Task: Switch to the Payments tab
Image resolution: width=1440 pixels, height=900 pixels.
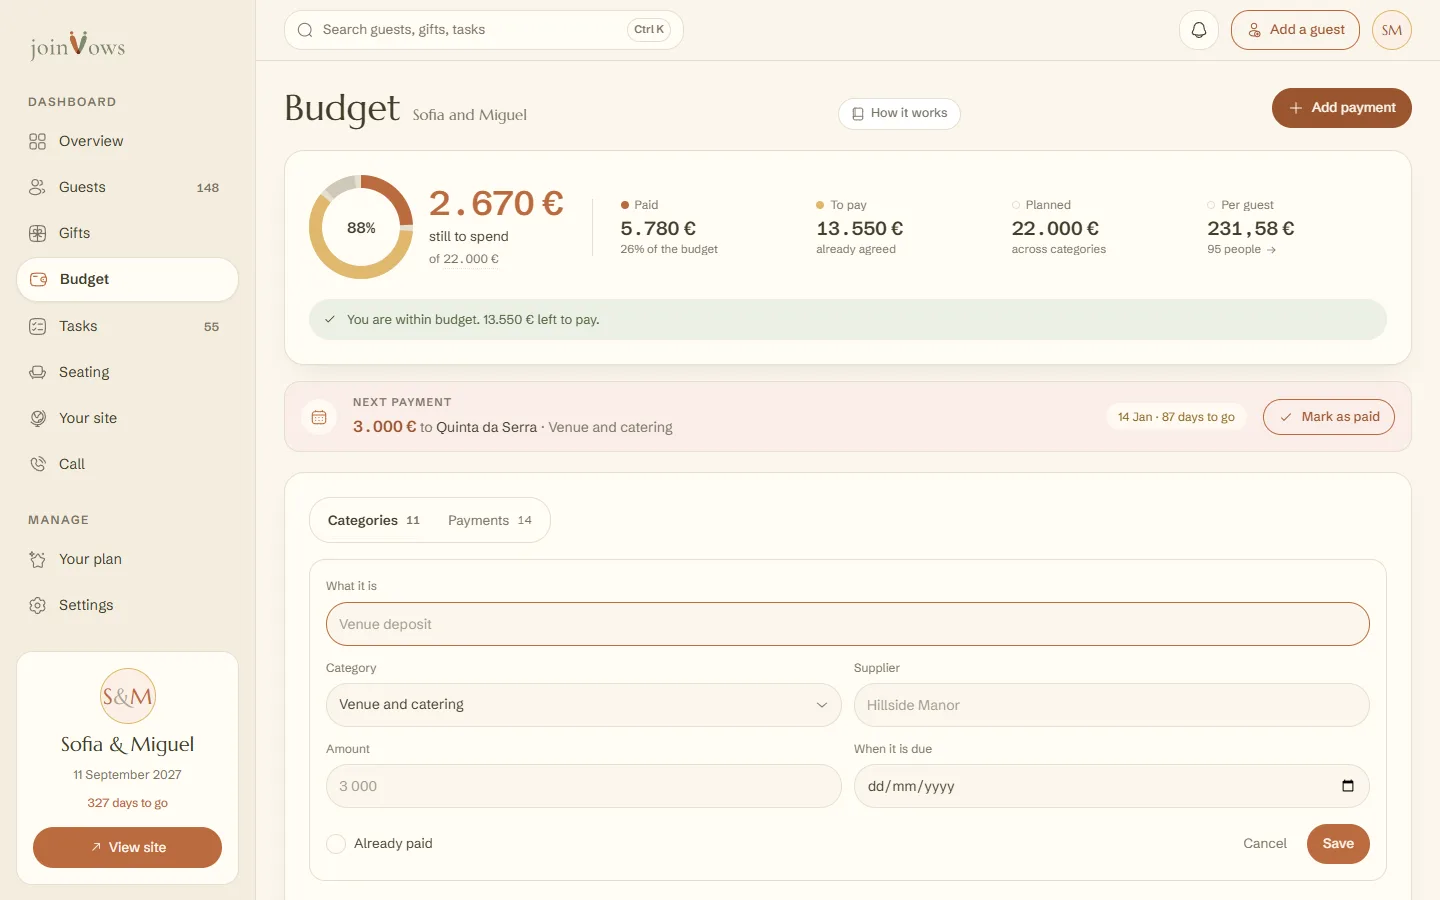Action: coord(490,520)
